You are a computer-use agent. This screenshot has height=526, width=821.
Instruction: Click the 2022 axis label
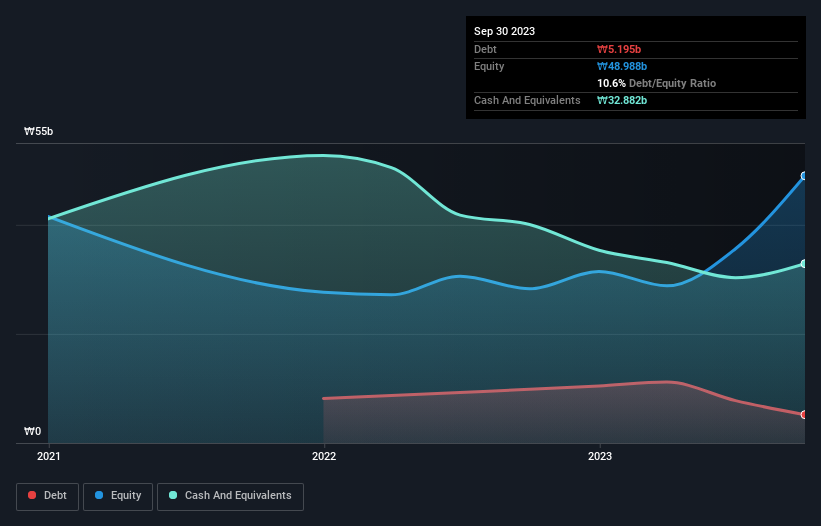tap(324, 456)
